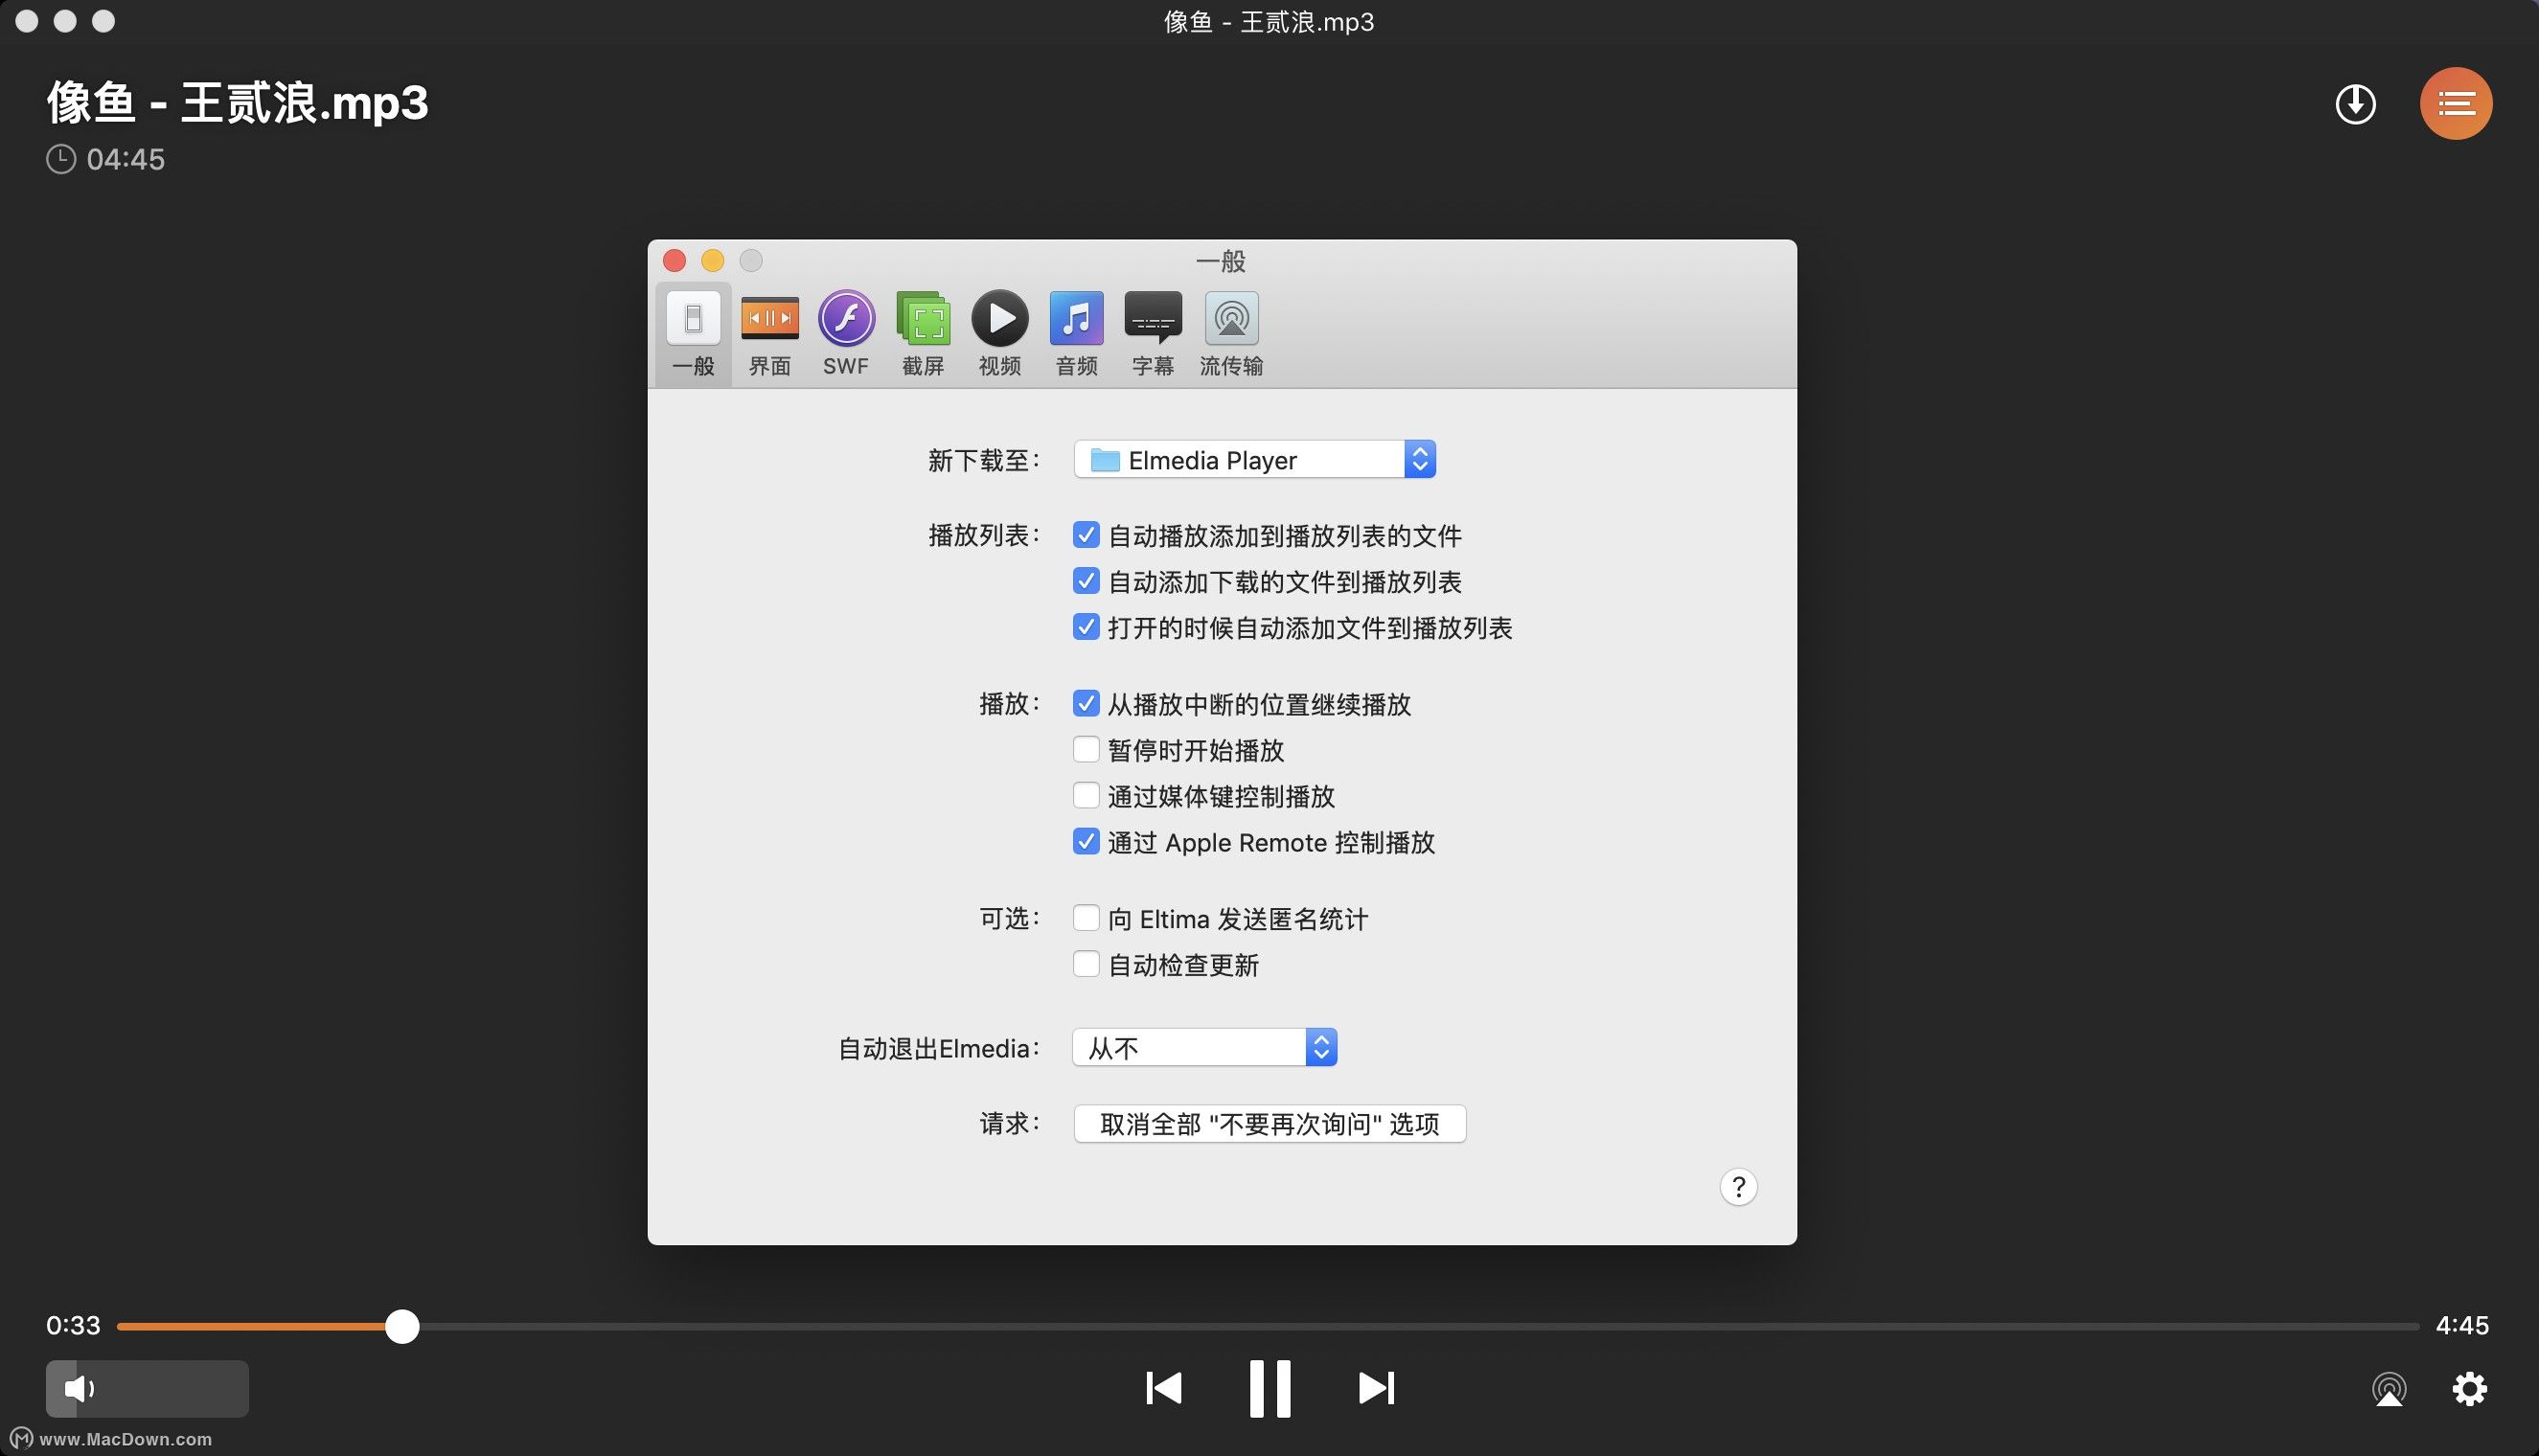Click 取消全部 "不要再次询问" 选项 button
Viewport: 2539px width, 1456px height.
click(1269, 1124)
